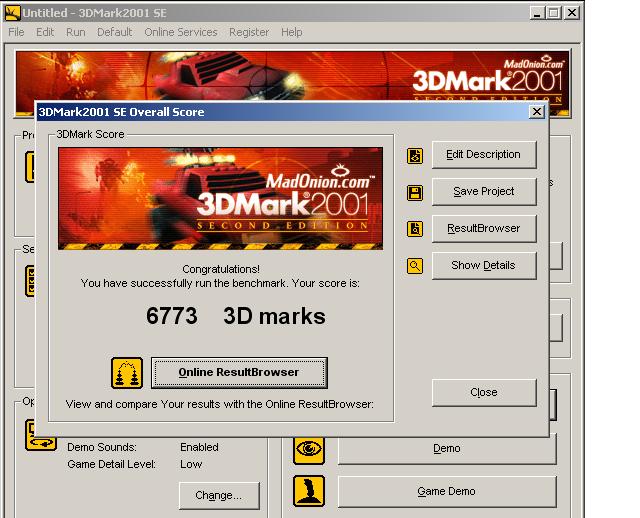Click the Show Details button

(484, 265)
